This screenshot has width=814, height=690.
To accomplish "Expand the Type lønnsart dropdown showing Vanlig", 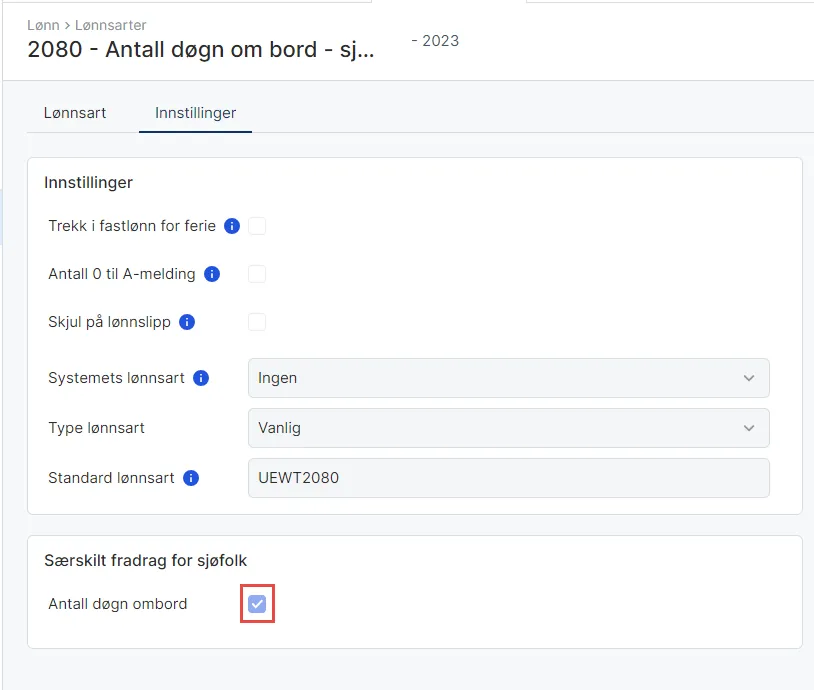I will (x=508, y=428).
